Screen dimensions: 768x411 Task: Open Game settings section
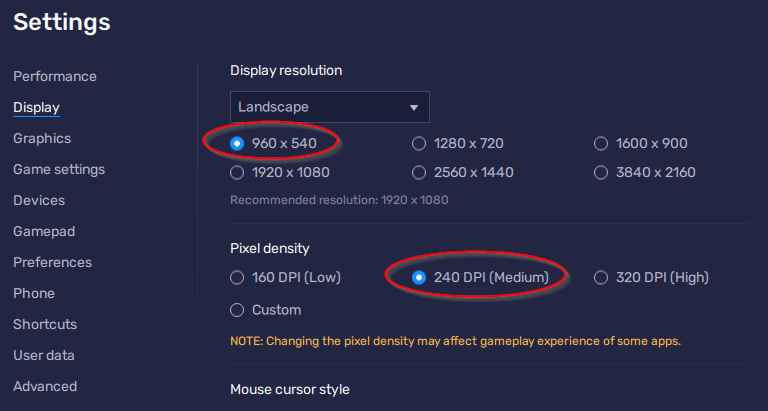[x=59, y=169]
